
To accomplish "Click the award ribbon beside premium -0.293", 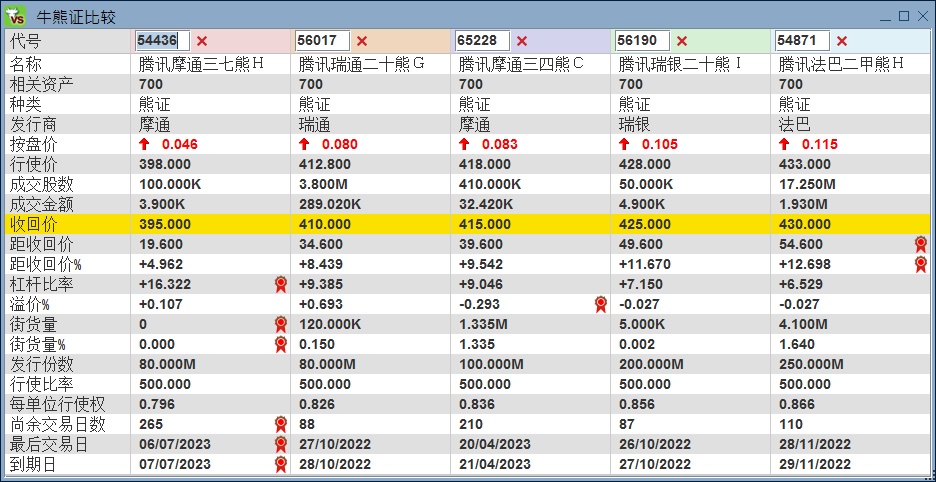I will tap(601, 304).
